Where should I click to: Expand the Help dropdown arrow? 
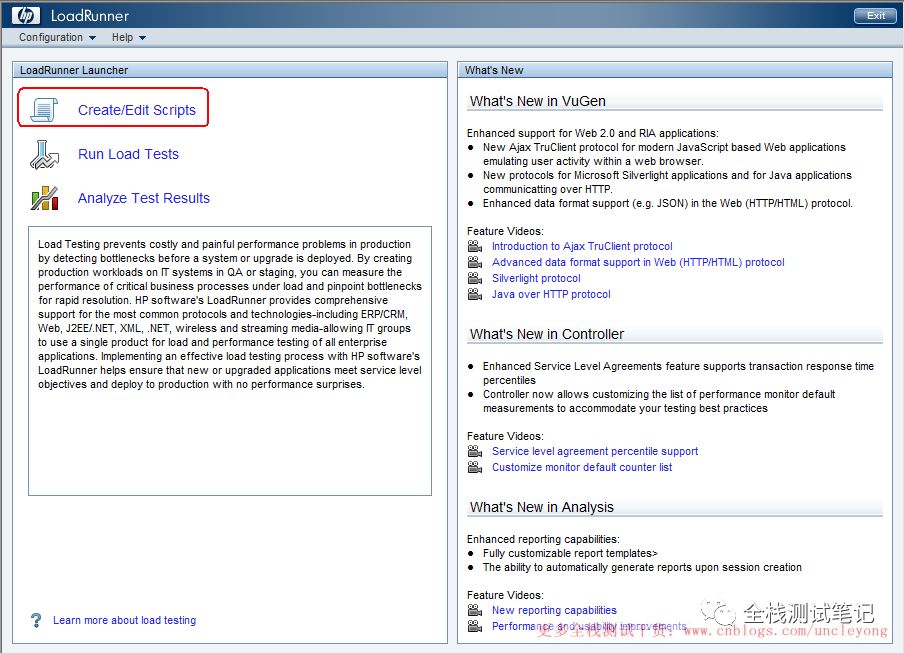click(x=142, y=38)
